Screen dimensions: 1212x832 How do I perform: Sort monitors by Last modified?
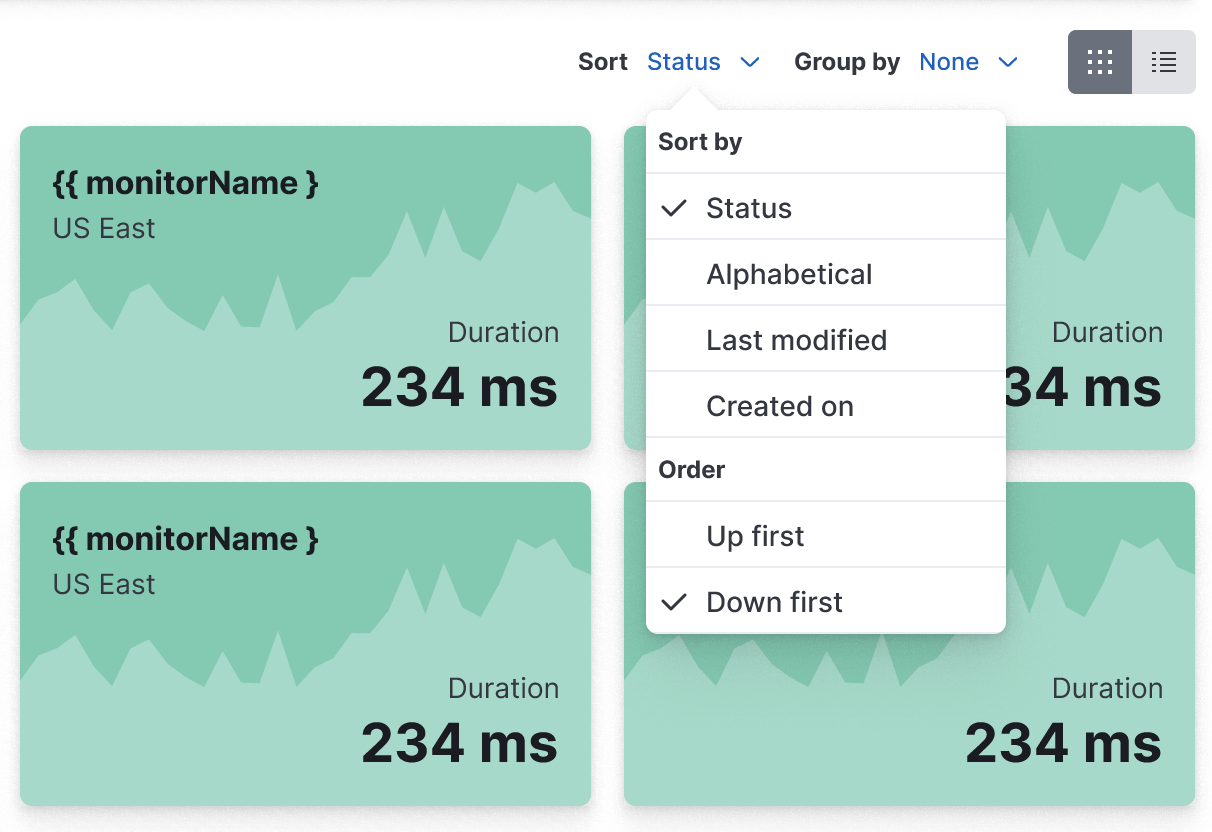coord(796,339)
